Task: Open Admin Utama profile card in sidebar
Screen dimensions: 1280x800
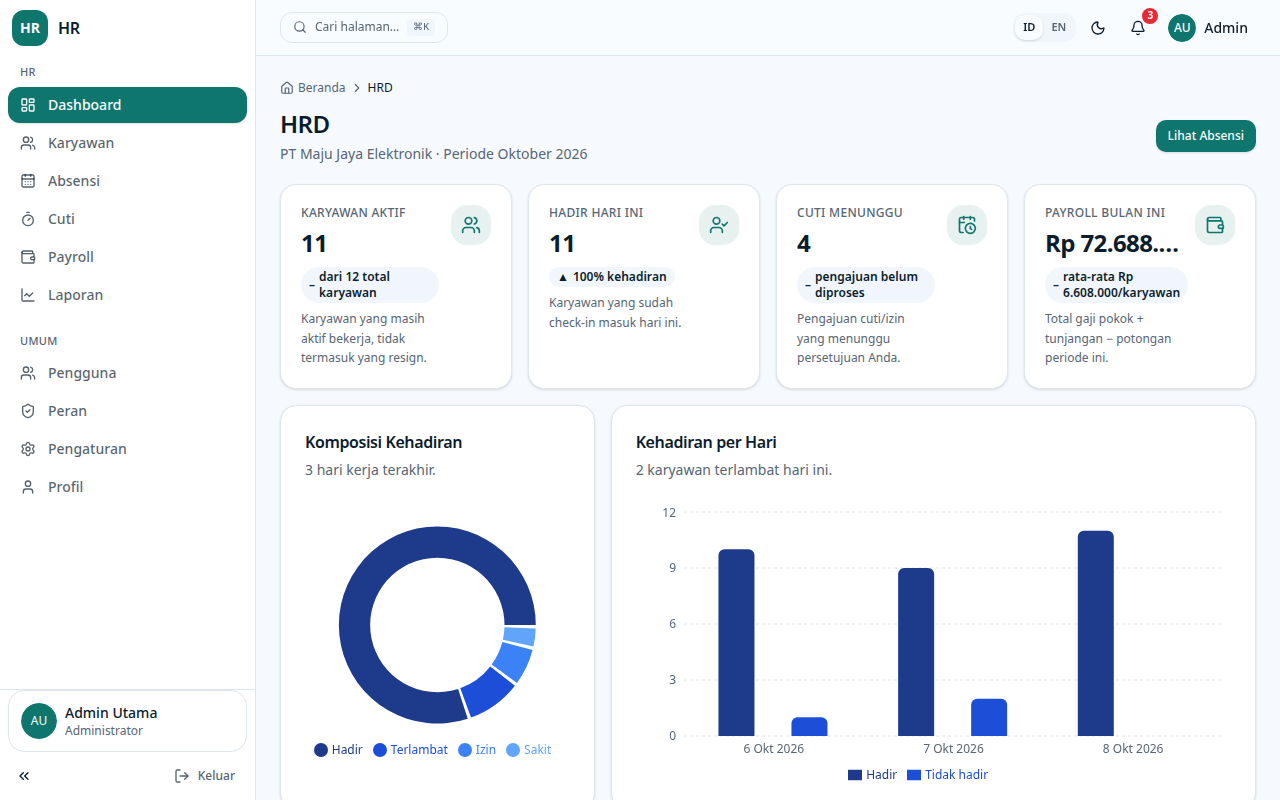Action: coord(127,721)
